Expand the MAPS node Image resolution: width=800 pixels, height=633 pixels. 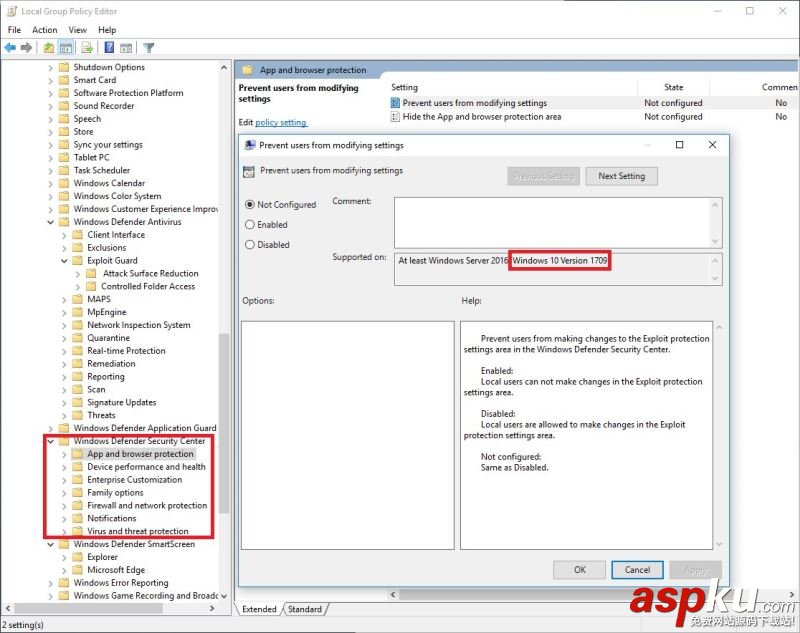pyautogui.click(x=64, y=300)
